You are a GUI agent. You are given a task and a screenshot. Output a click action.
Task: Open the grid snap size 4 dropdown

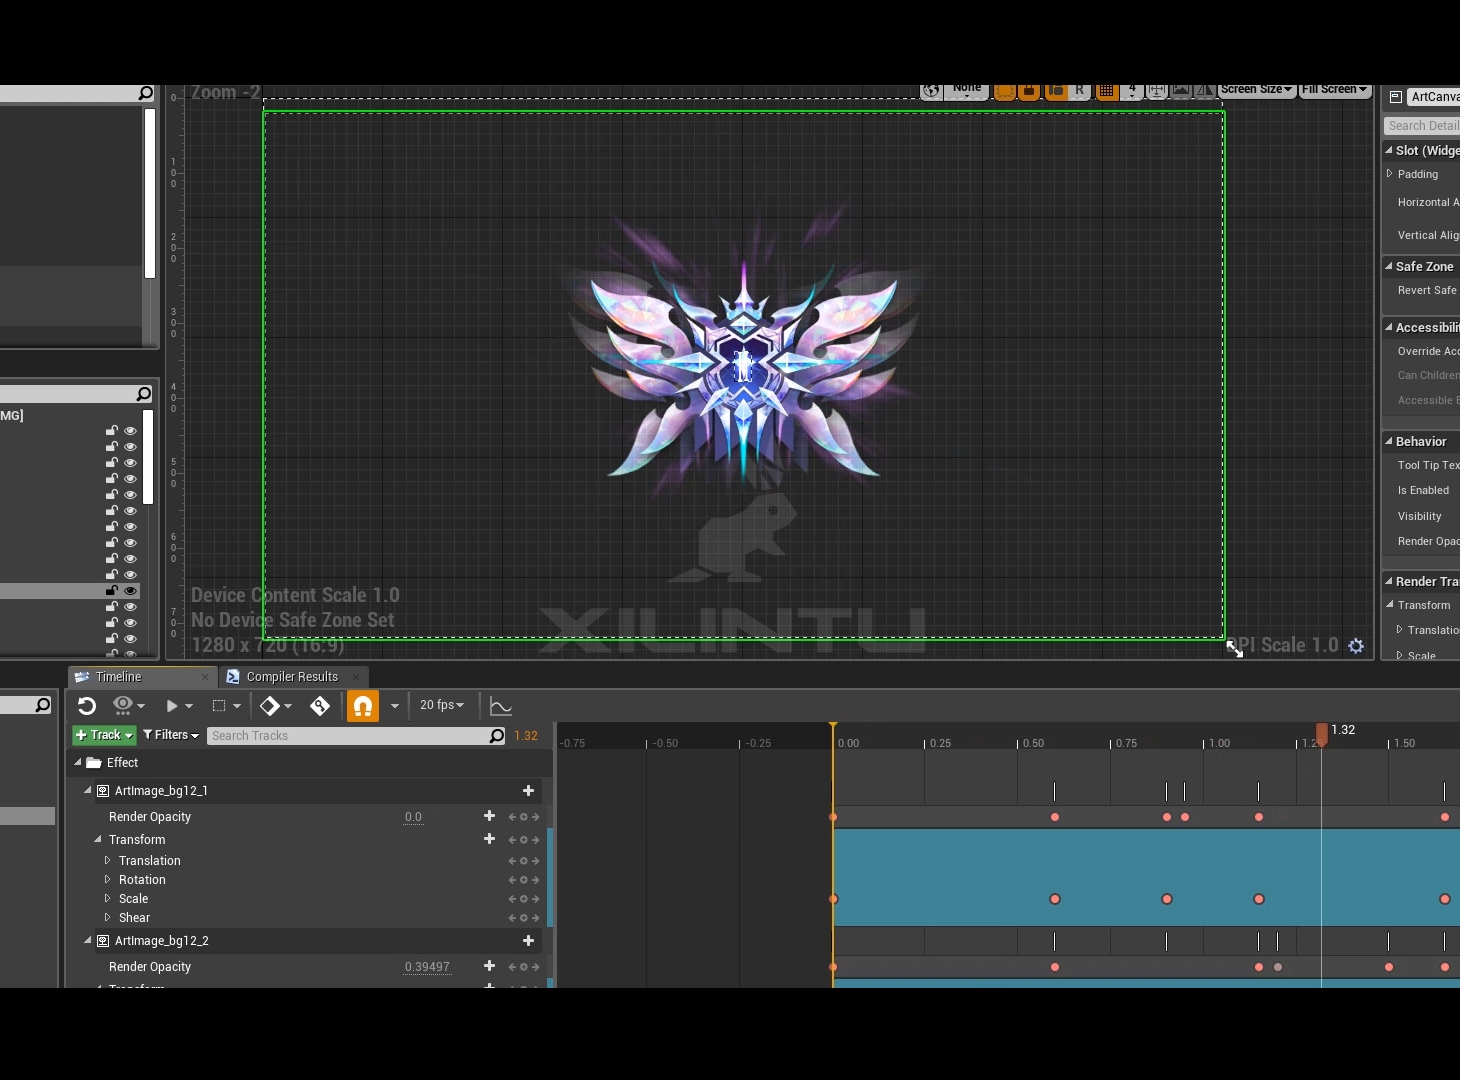(x=1132, y=91)
